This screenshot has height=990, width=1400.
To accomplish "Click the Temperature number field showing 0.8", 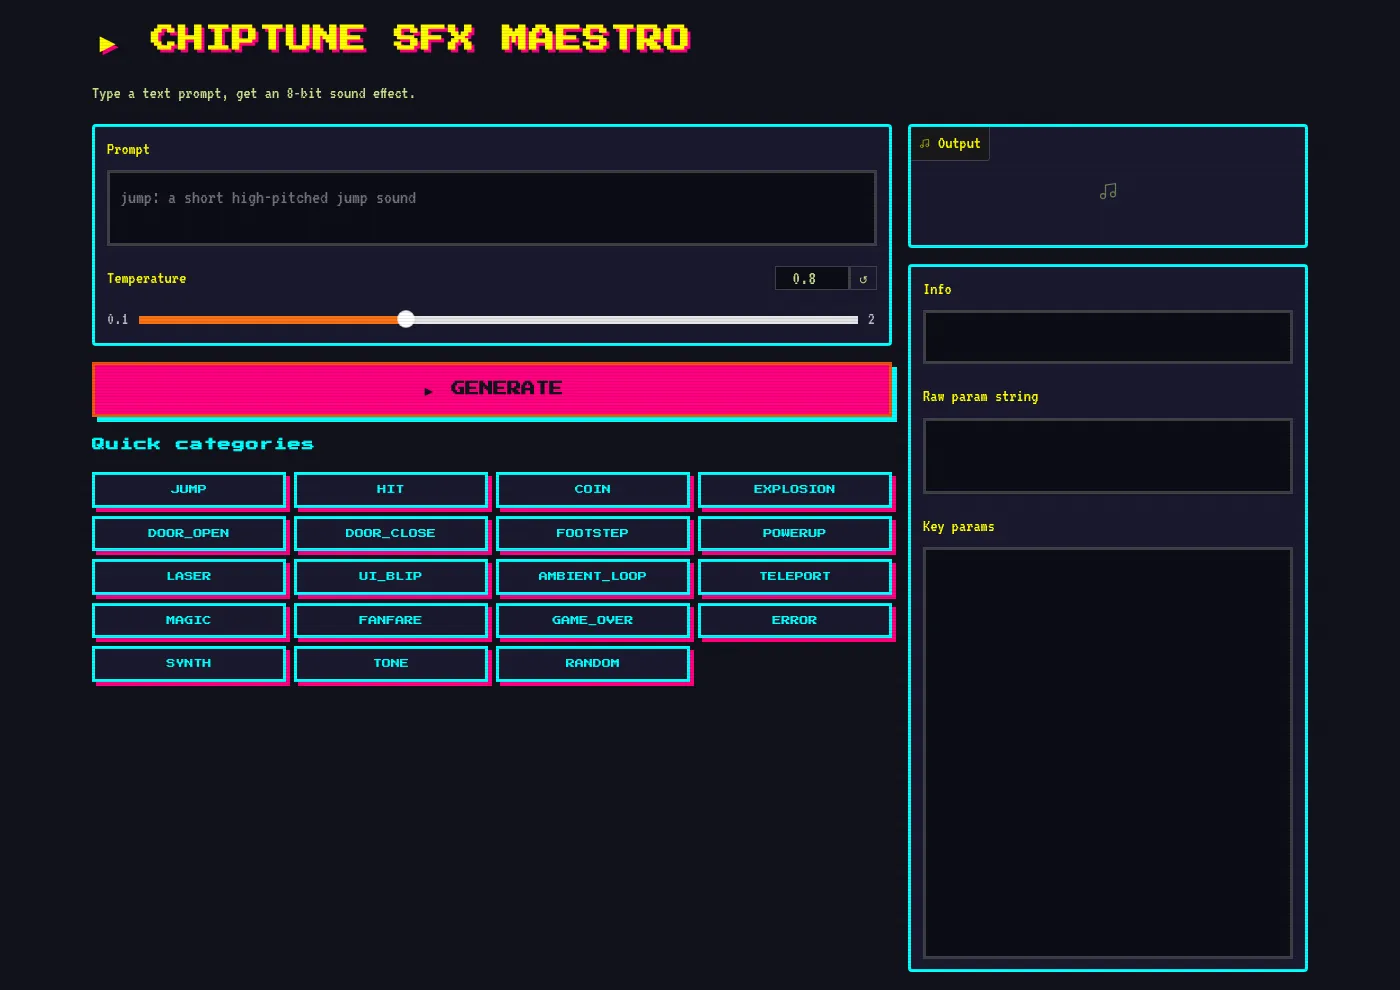I will click(812, 278).
